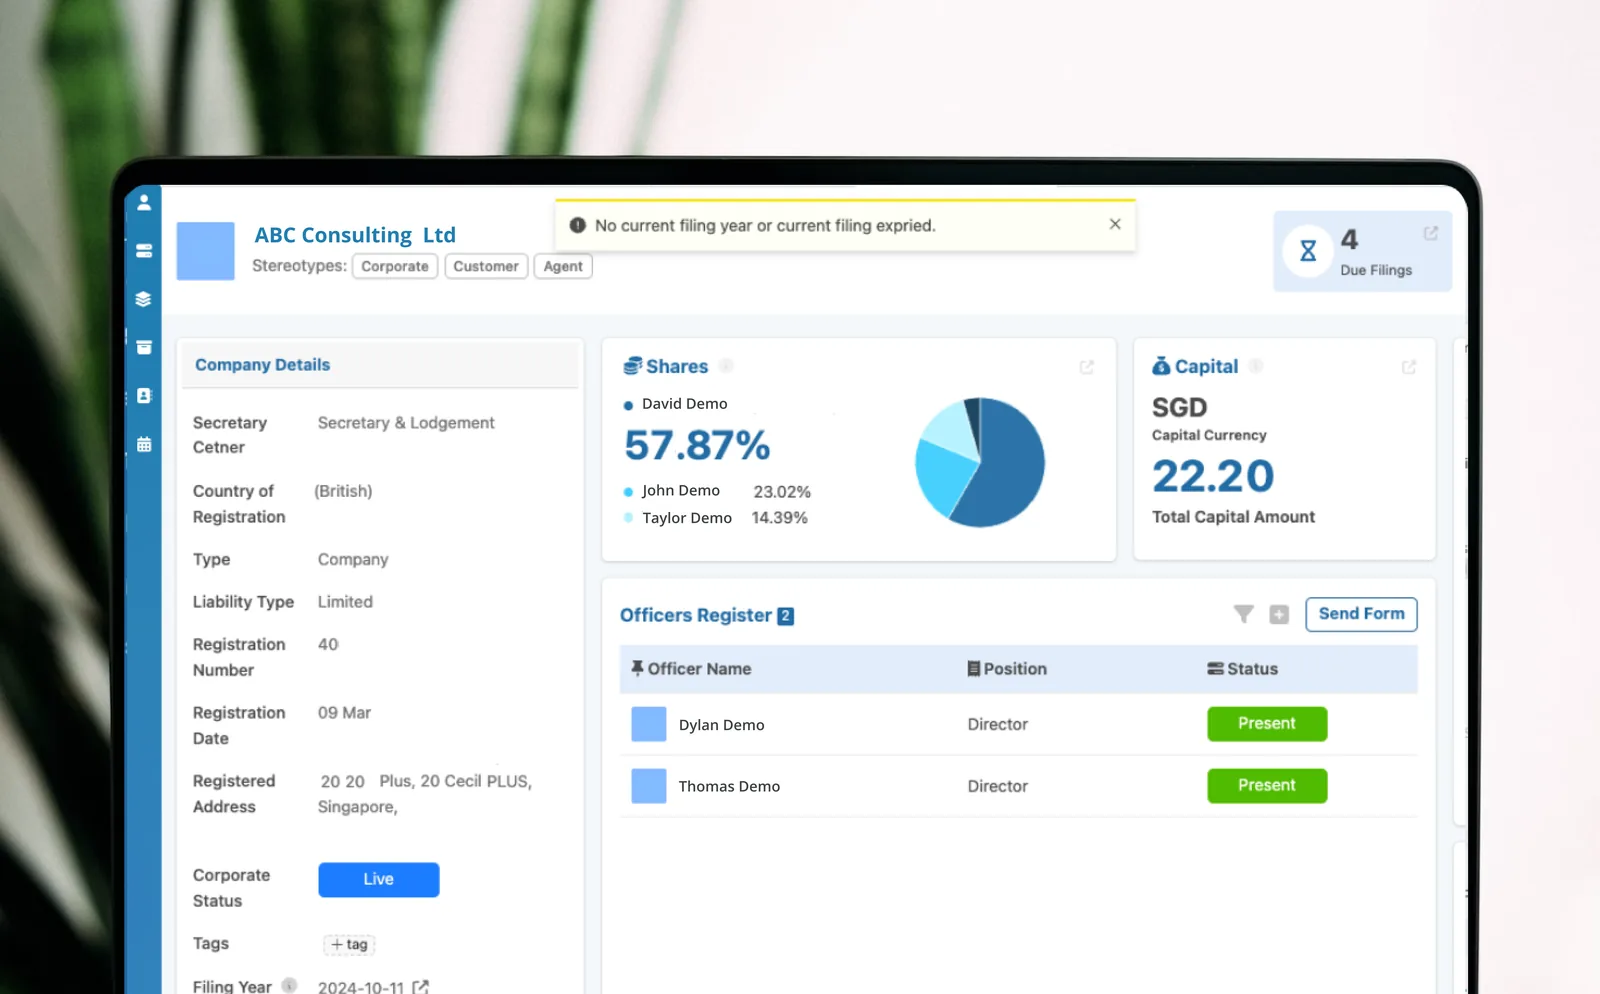This screenshot has width=1600, height=994.
Task: Add a tag with + tag button
Action: point(349,944)
